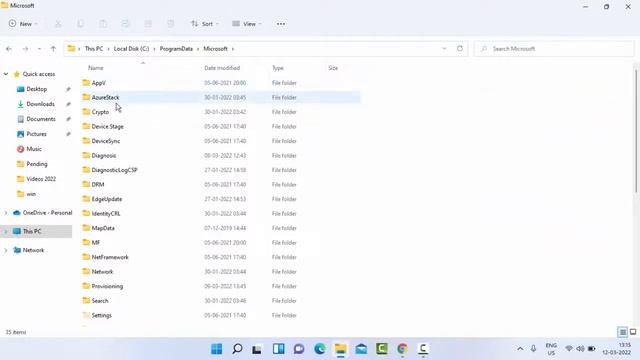
Task: Open the New item dropdown
Action: (23, 24)
